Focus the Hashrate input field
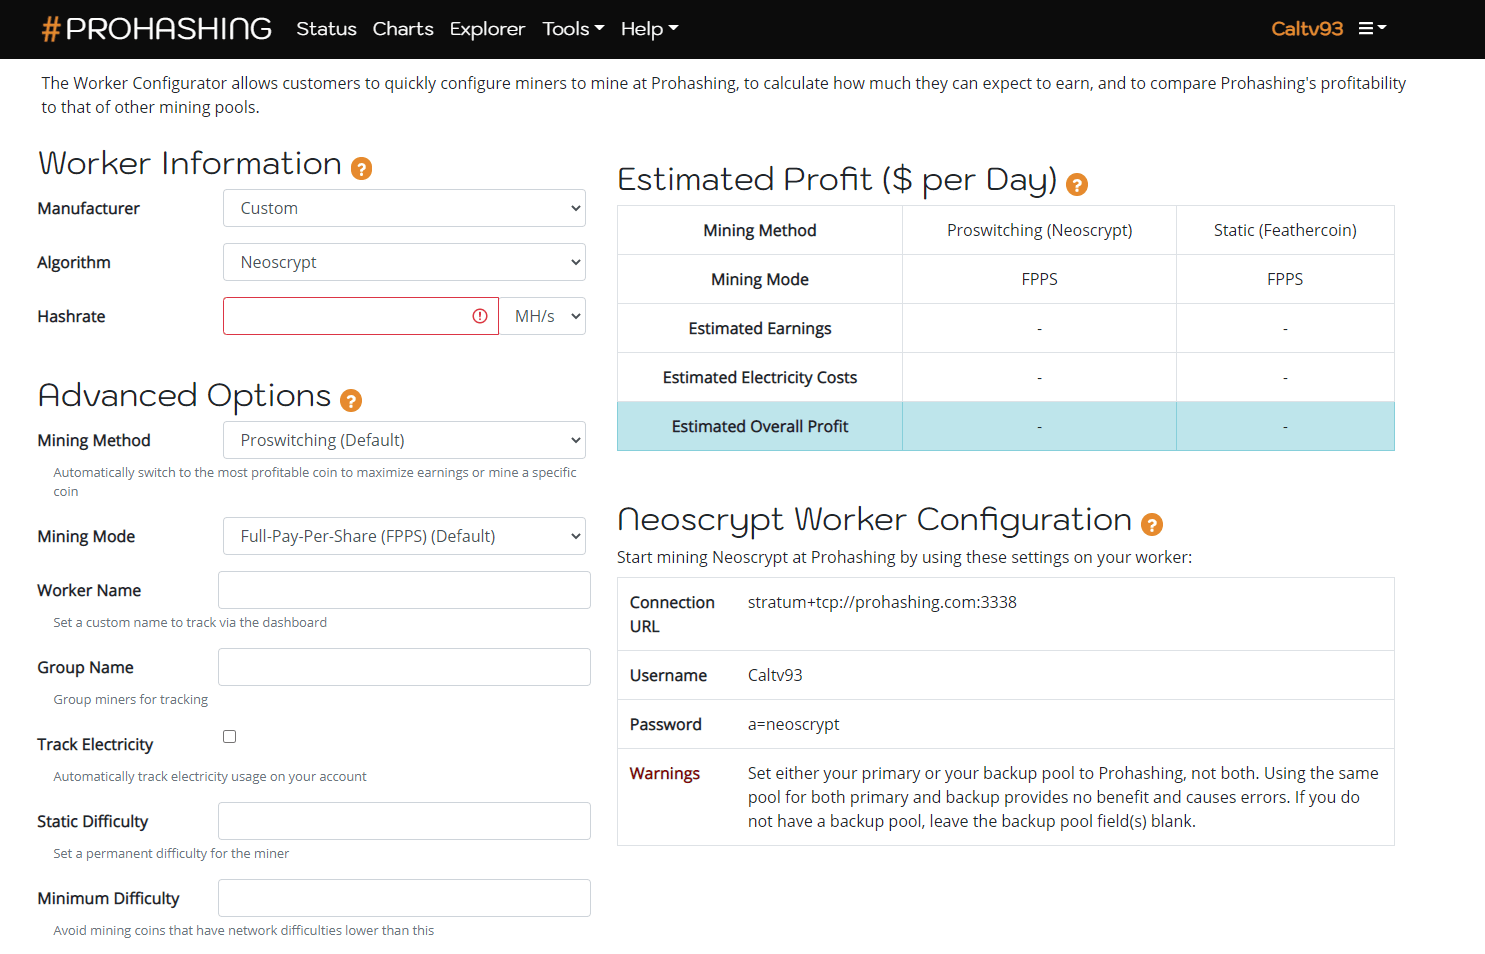Screen dimensions: 1485x954 coord(360,316)
